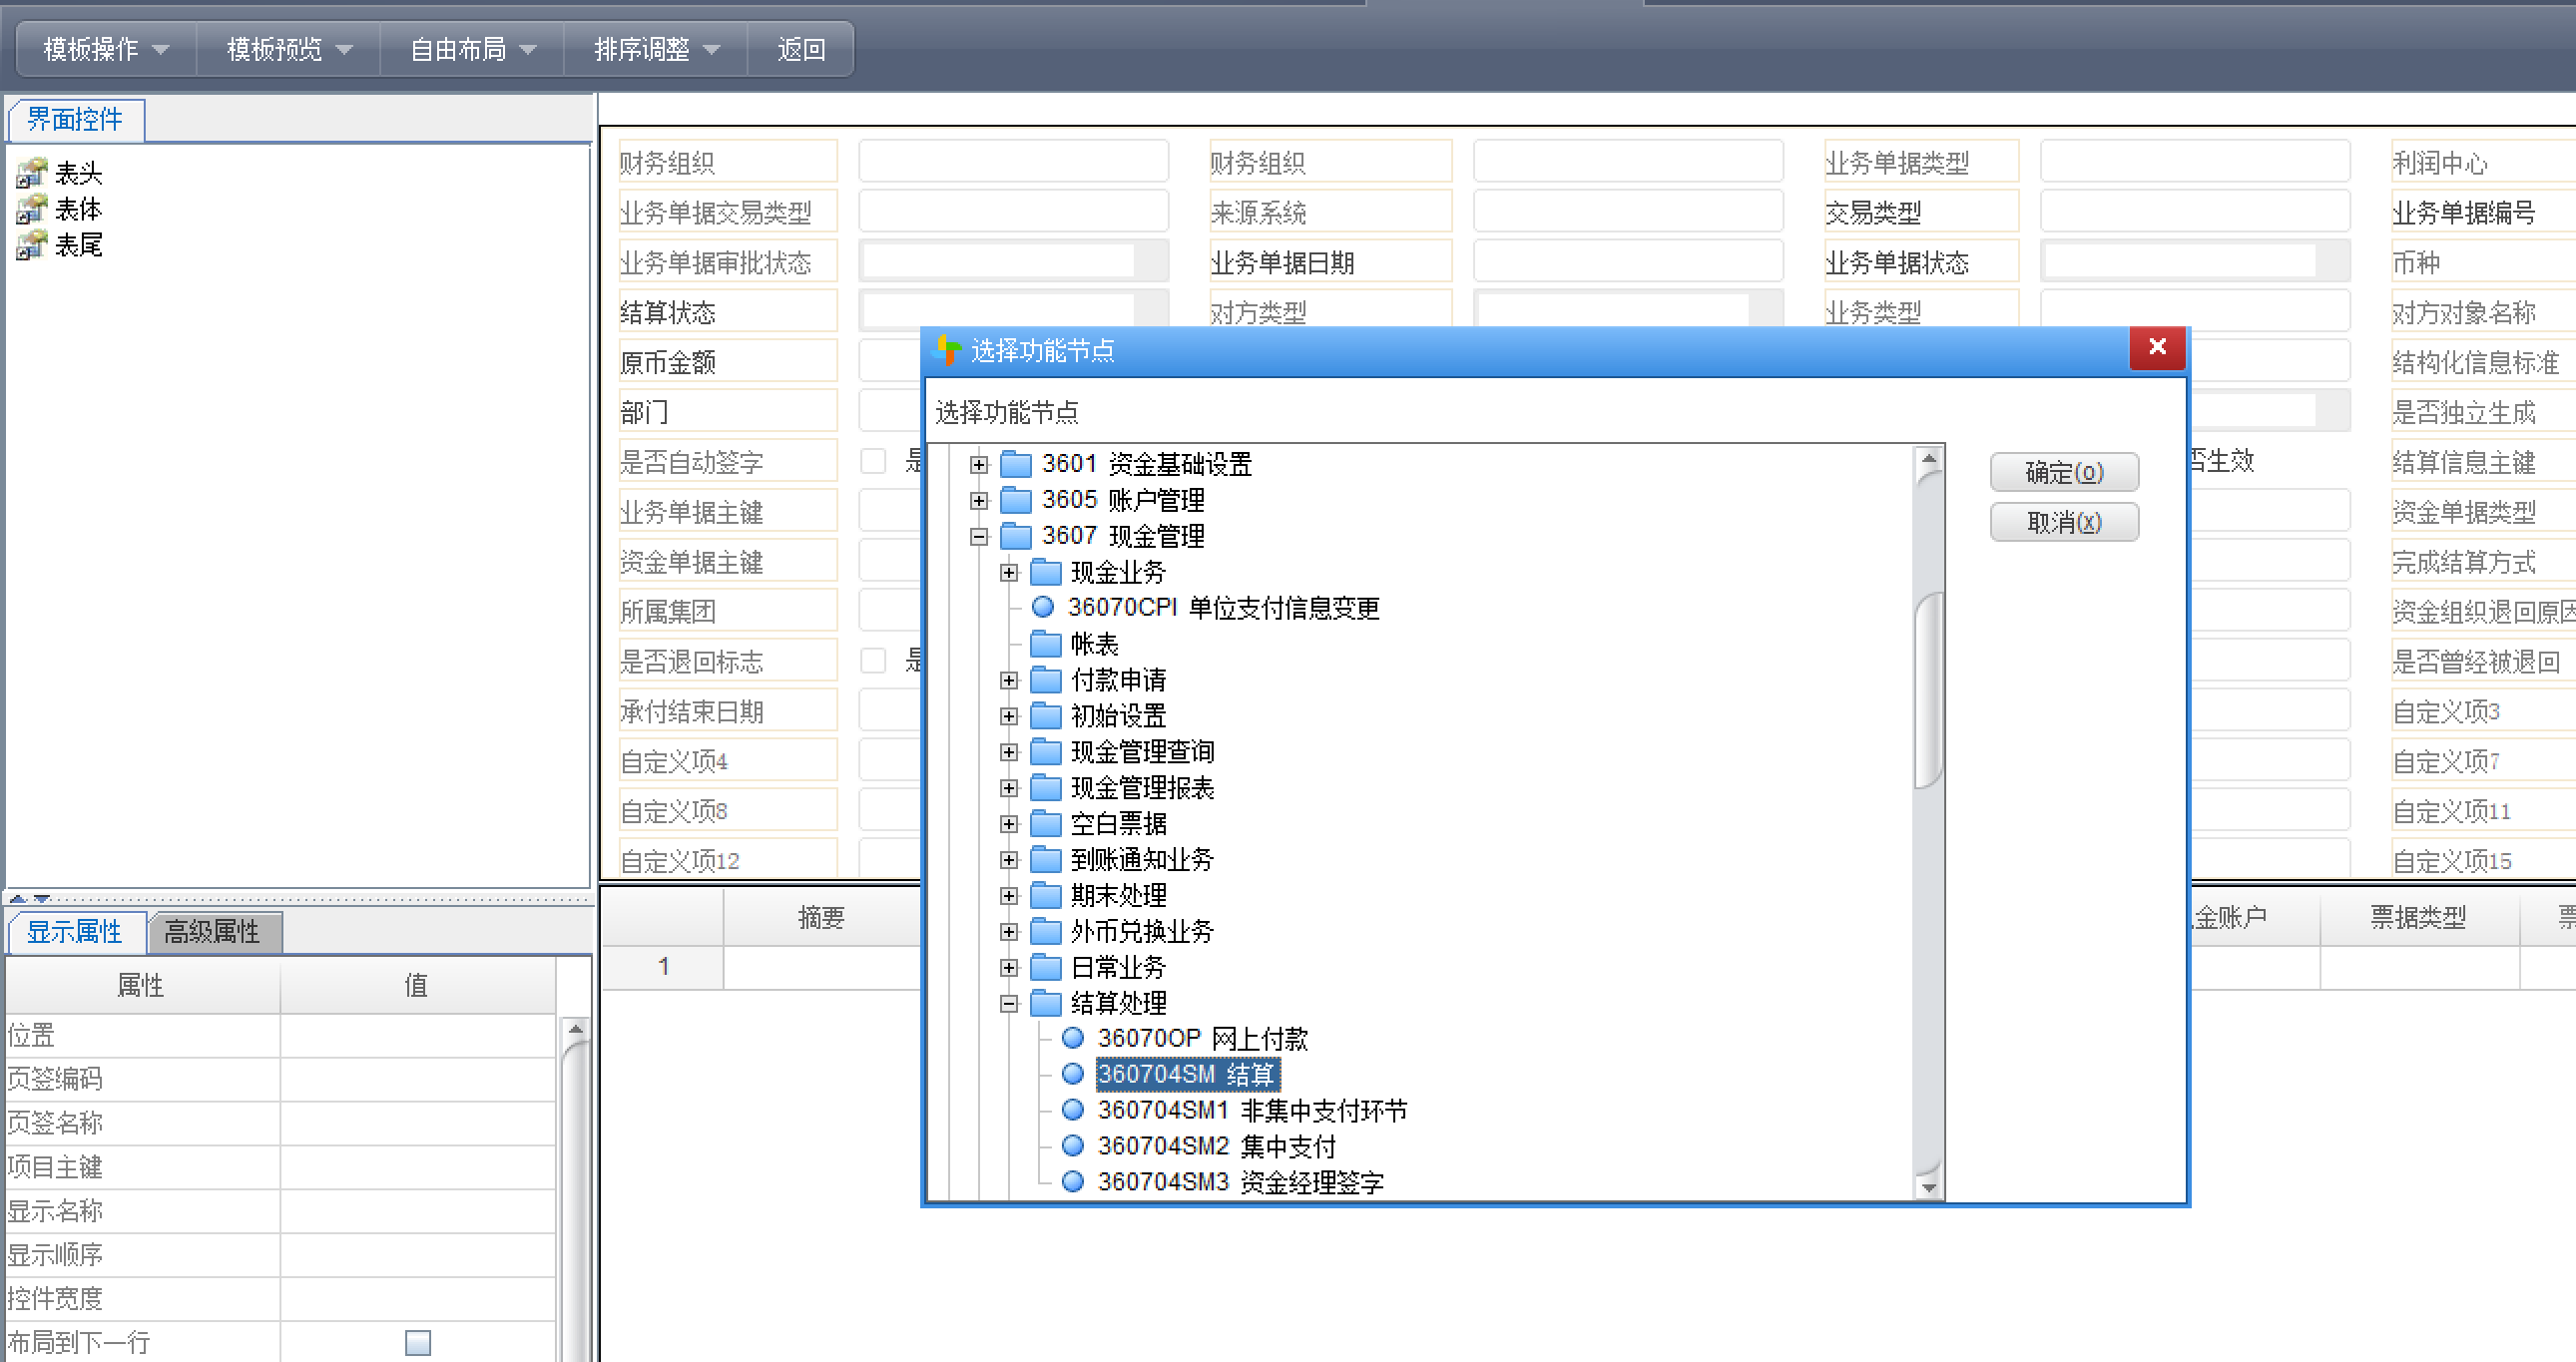Viewport: 2576px width, 1362px height.
Task: Open the 排序调整 dropdown menu
Action: (x=657, y=49)
